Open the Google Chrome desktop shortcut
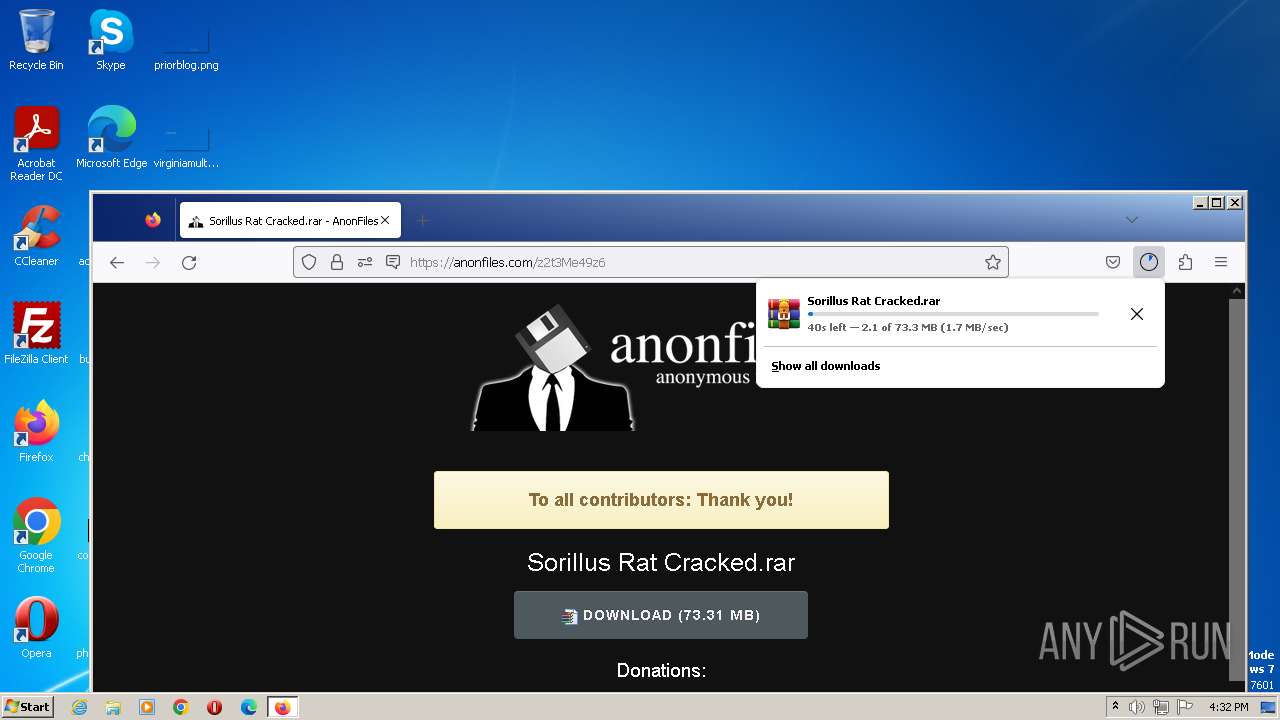 pyautogui.click(x=36, y=536)
